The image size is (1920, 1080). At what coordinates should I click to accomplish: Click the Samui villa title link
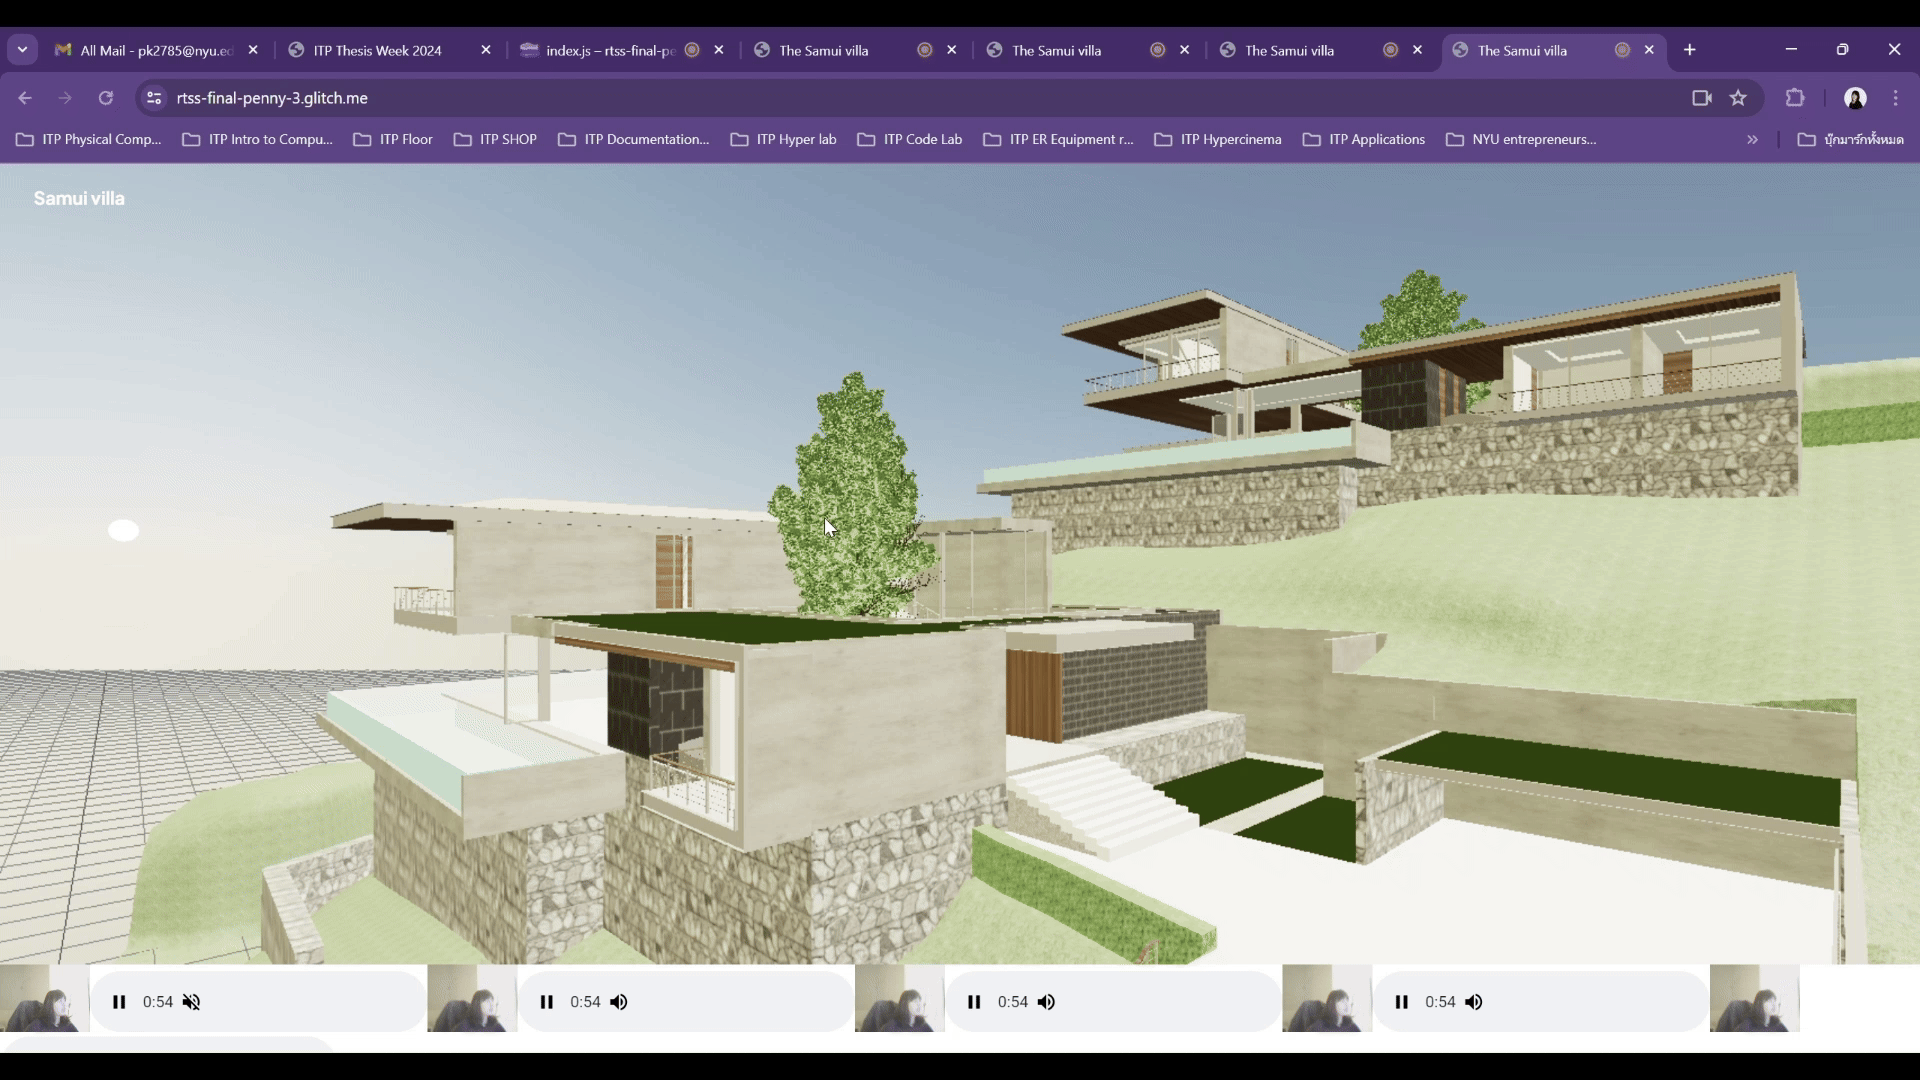(x=79, y=198)
